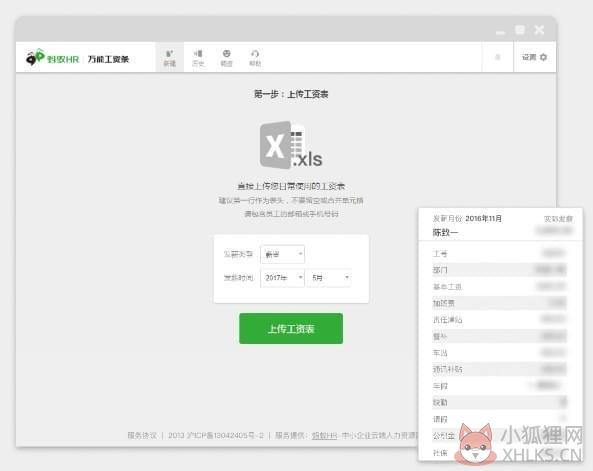The width and height of the screenshot is (593, 471).
Task: Open the 帮助 headset tab
Action: pos(255,58)
